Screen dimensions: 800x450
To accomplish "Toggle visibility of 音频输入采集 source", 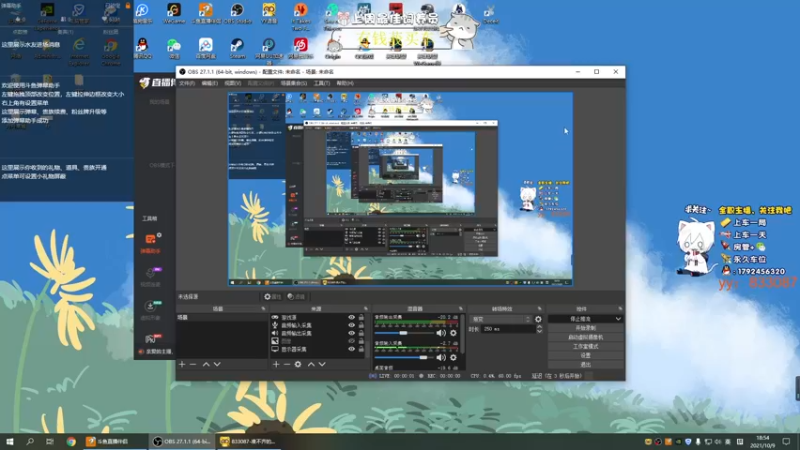I will [x=352, y=325].
